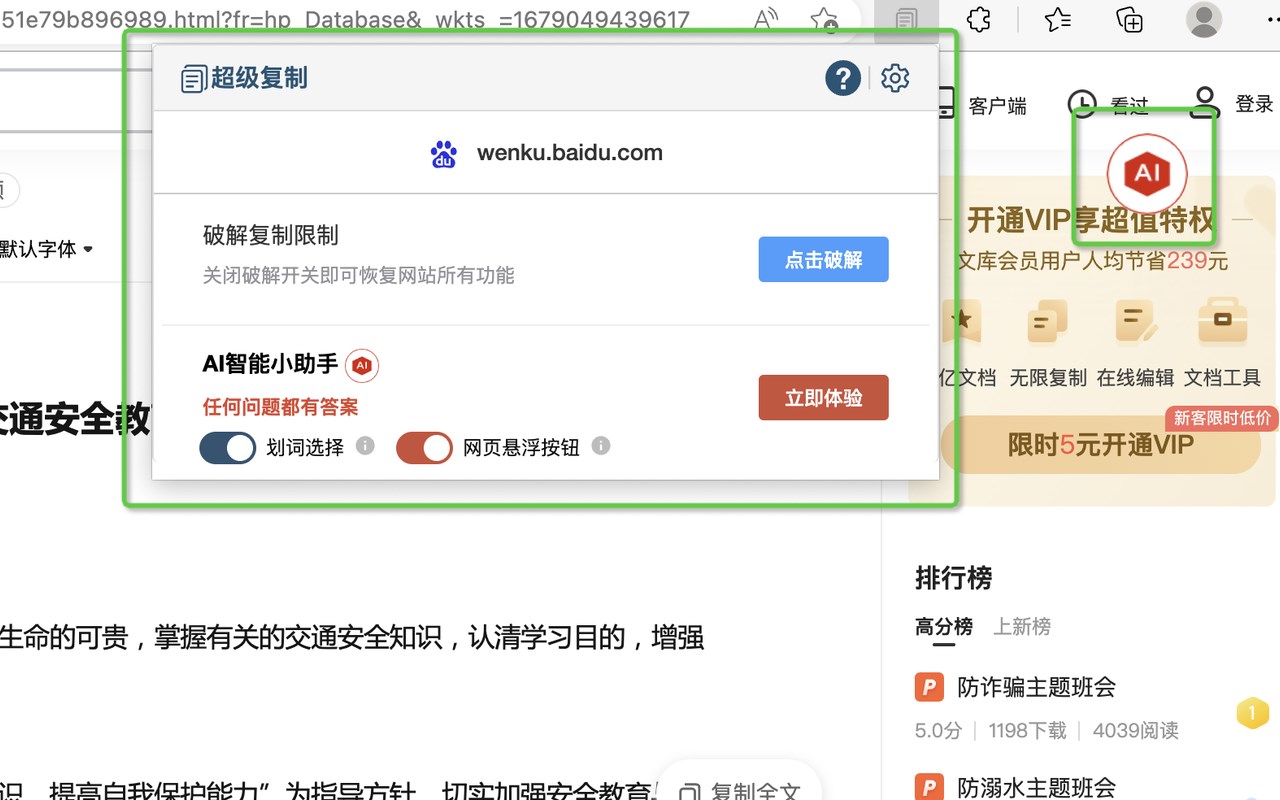Toggle the 网页悬浮按钮 switch
Image resolution: width=1280 pixels, height=800 pixels.
point(424,448)
